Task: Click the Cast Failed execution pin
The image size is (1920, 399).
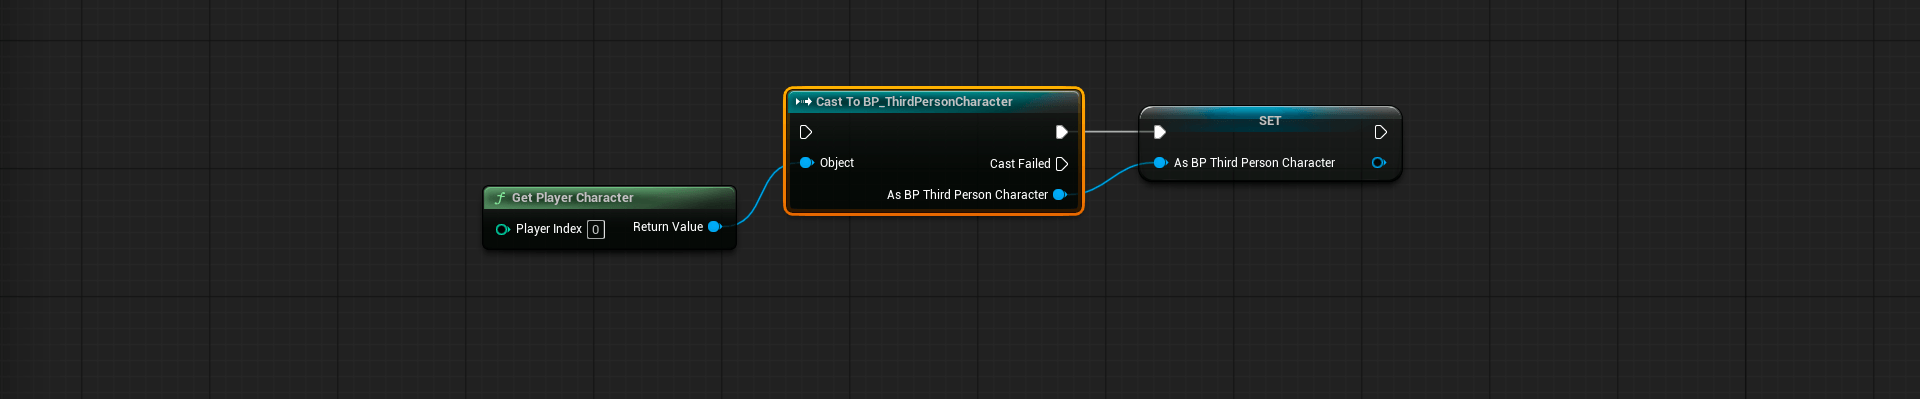Action: (x=1062, y=164)
